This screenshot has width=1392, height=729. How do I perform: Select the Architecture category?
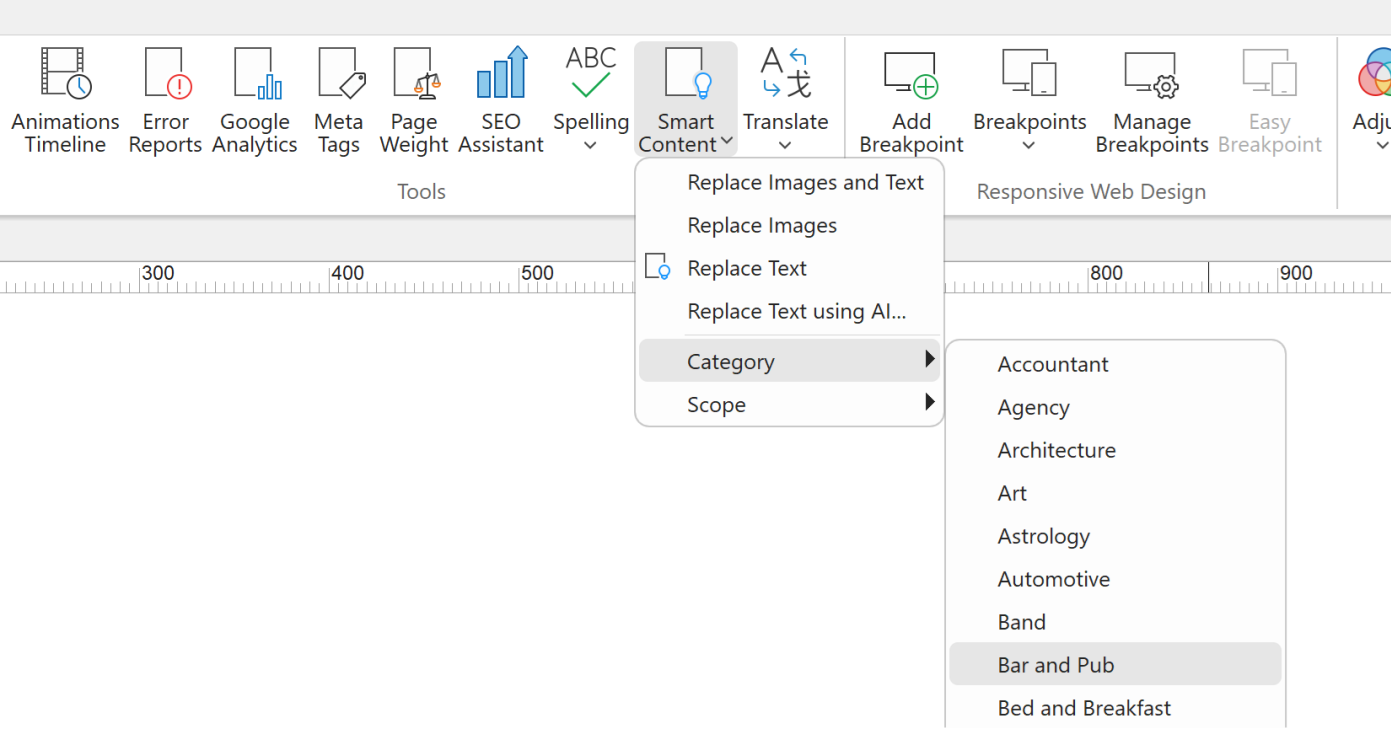coord(1056,450)
